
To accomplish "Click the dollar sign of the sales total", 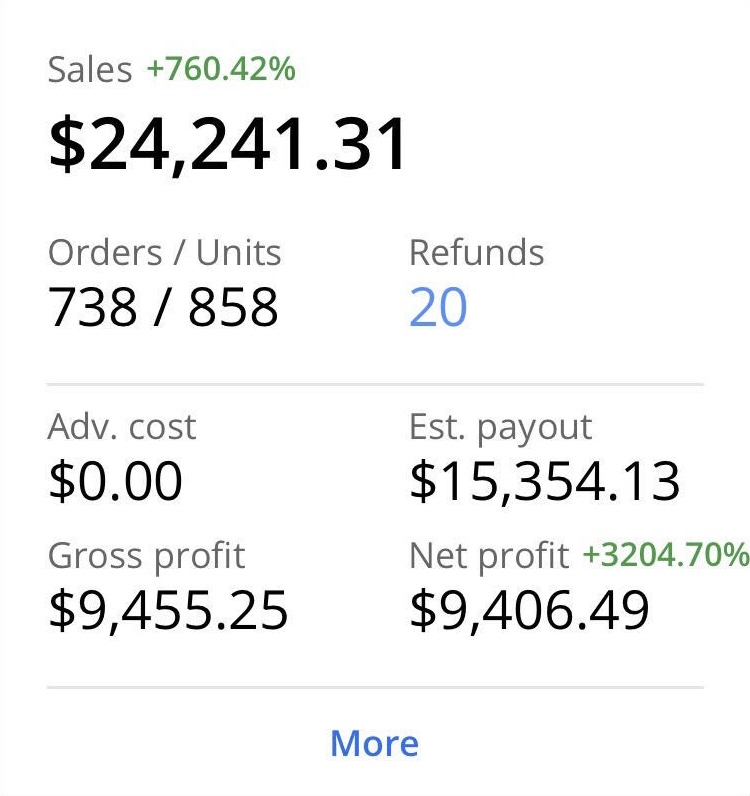I will click(67, 143).
